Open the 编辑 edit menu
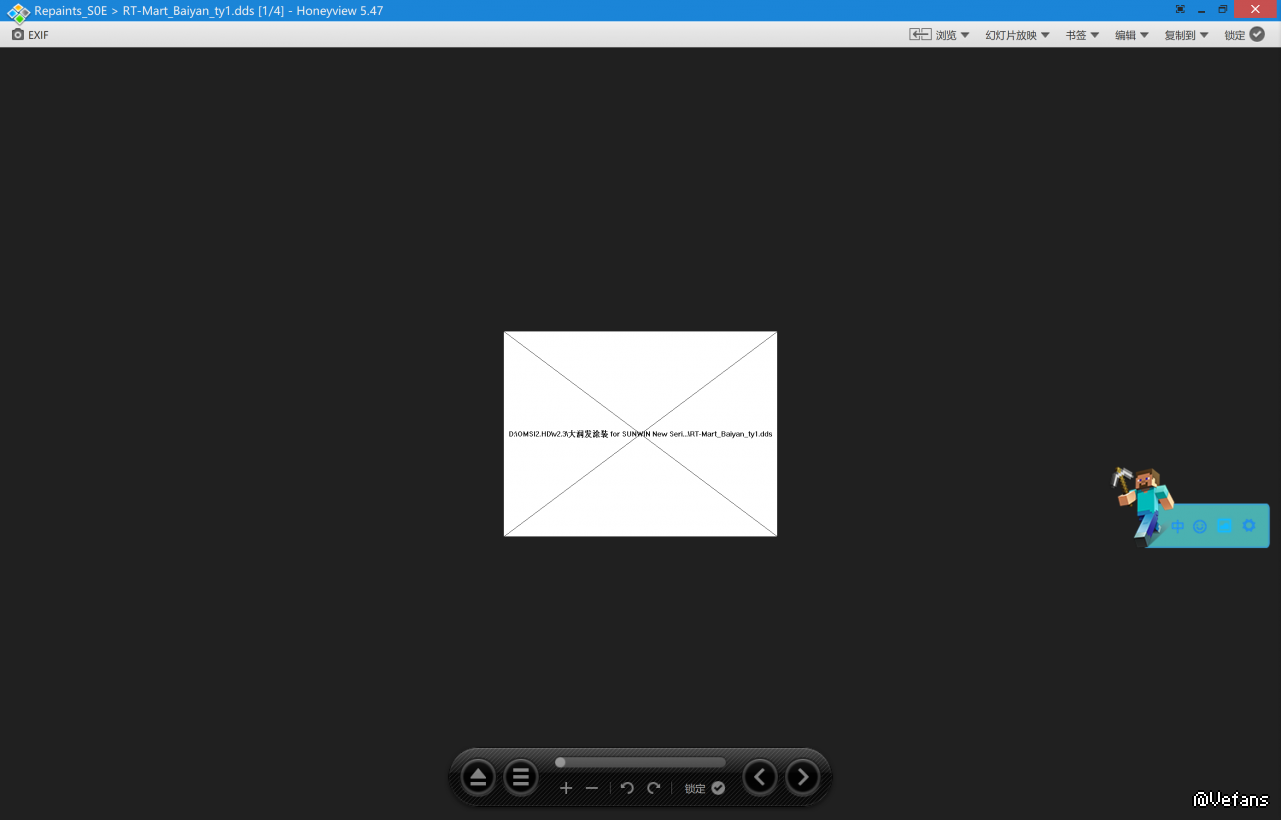The width and height of the screenshot is (1281, 820). tap(1132, 35)
